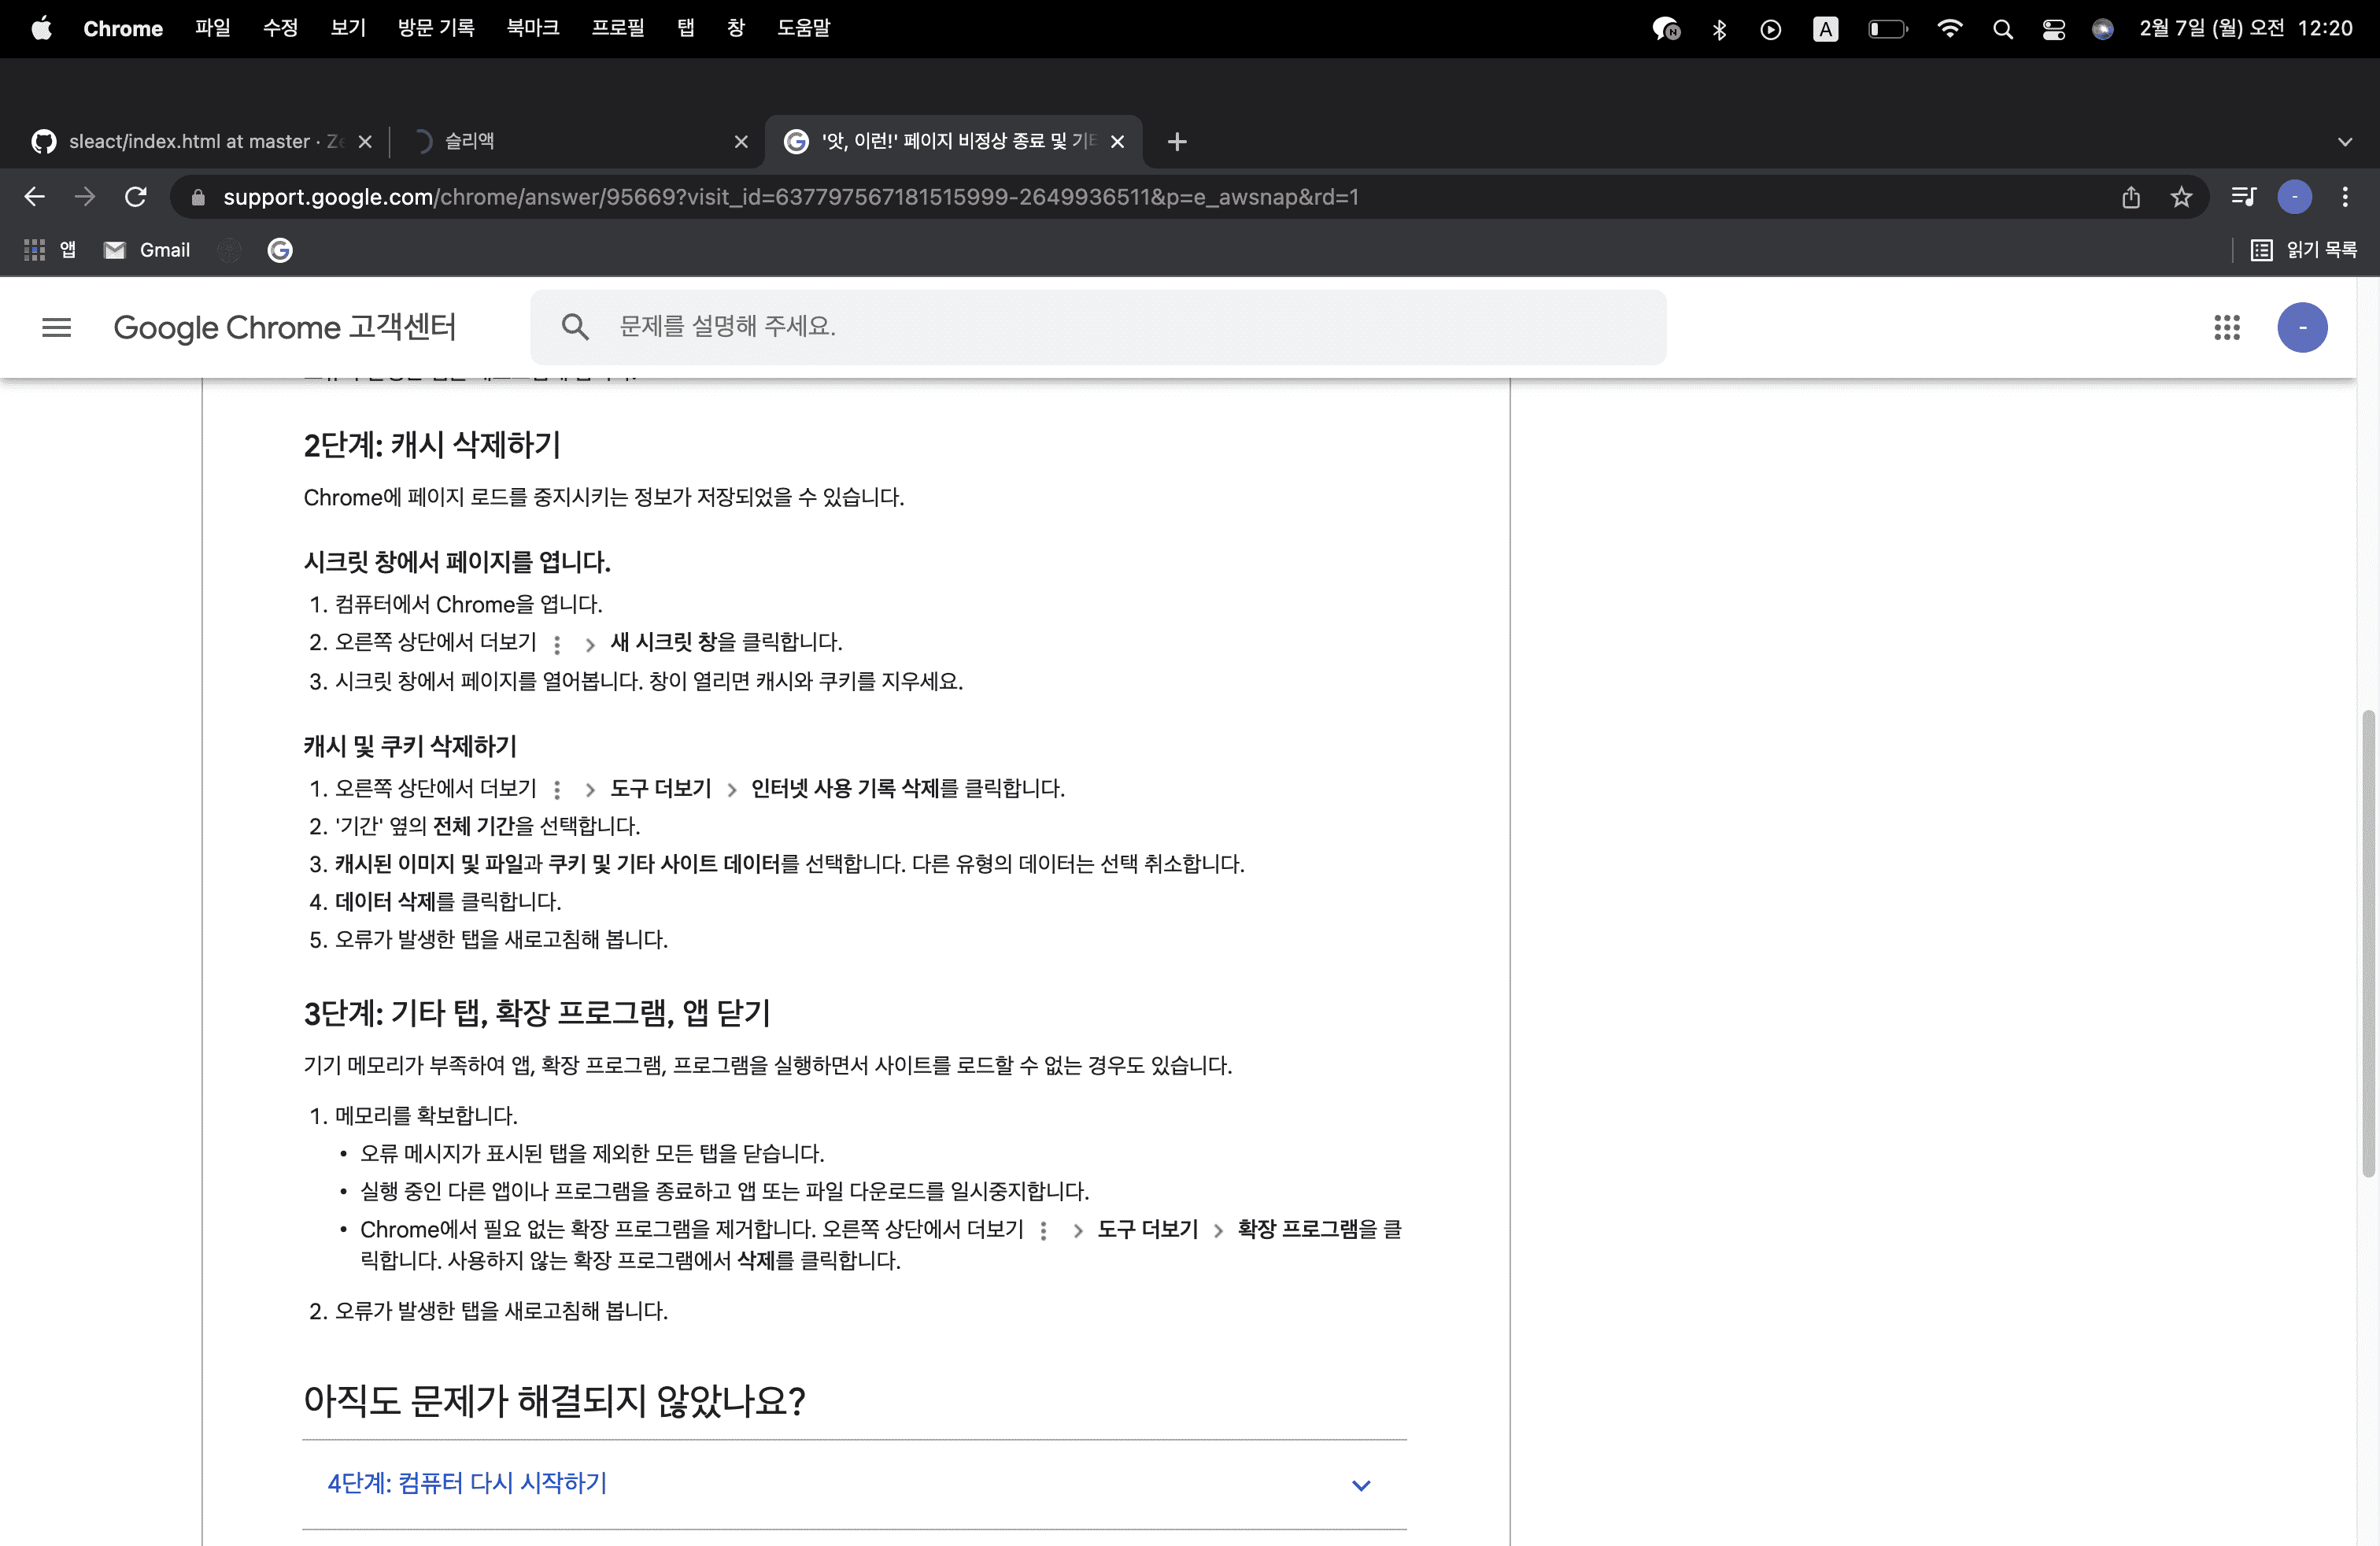Viewport: 2380px width, 1546px height.
Task: Open the 북마크 menu in menu bar
Action: tap(532, 28)
